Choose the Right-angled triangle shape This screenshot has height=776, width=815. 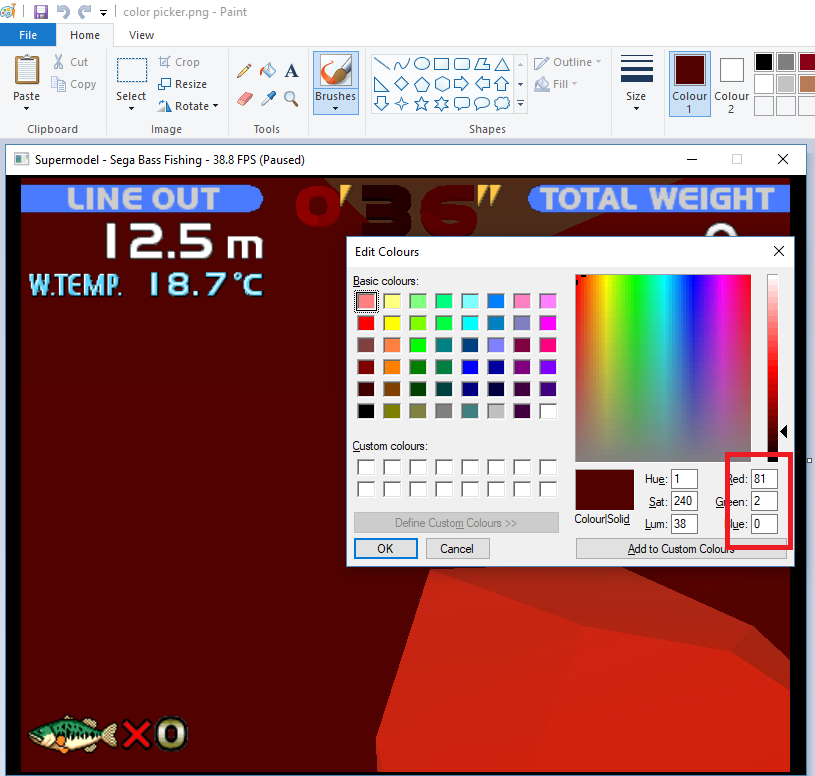click(x=382, y=84)
